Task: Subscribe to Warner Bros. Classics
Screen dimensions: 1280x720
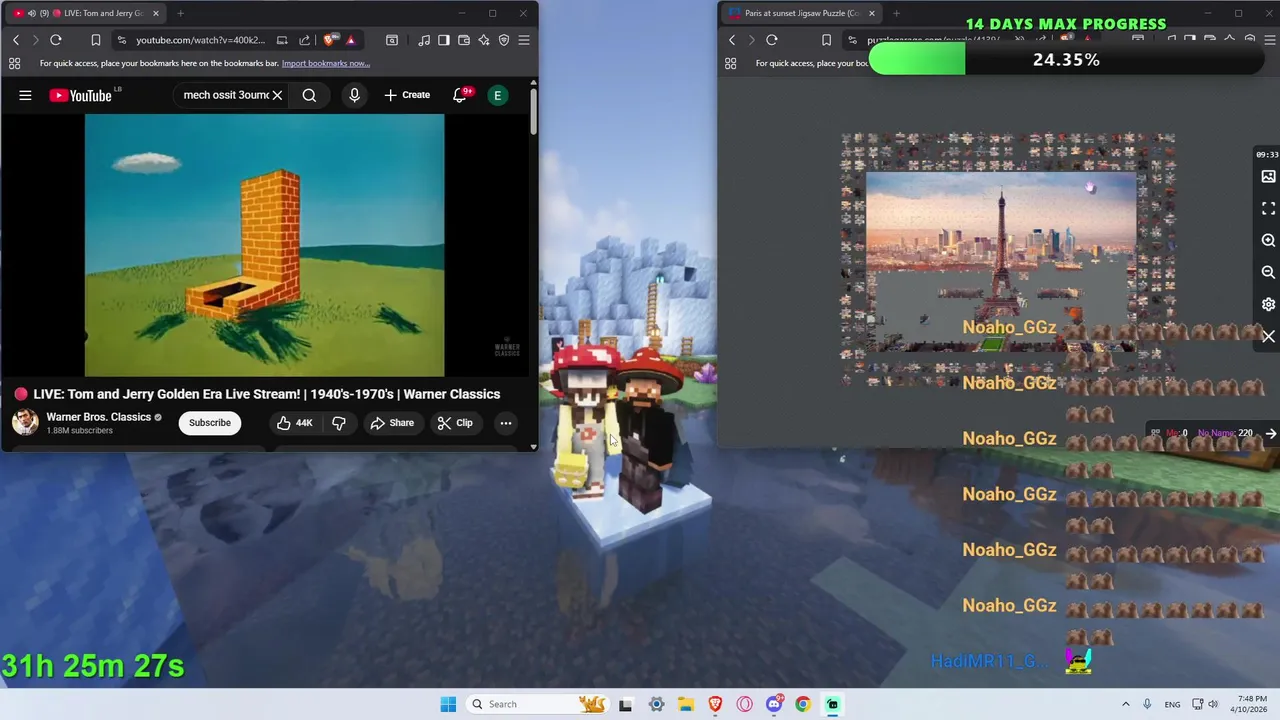Action: pos(210,422)
